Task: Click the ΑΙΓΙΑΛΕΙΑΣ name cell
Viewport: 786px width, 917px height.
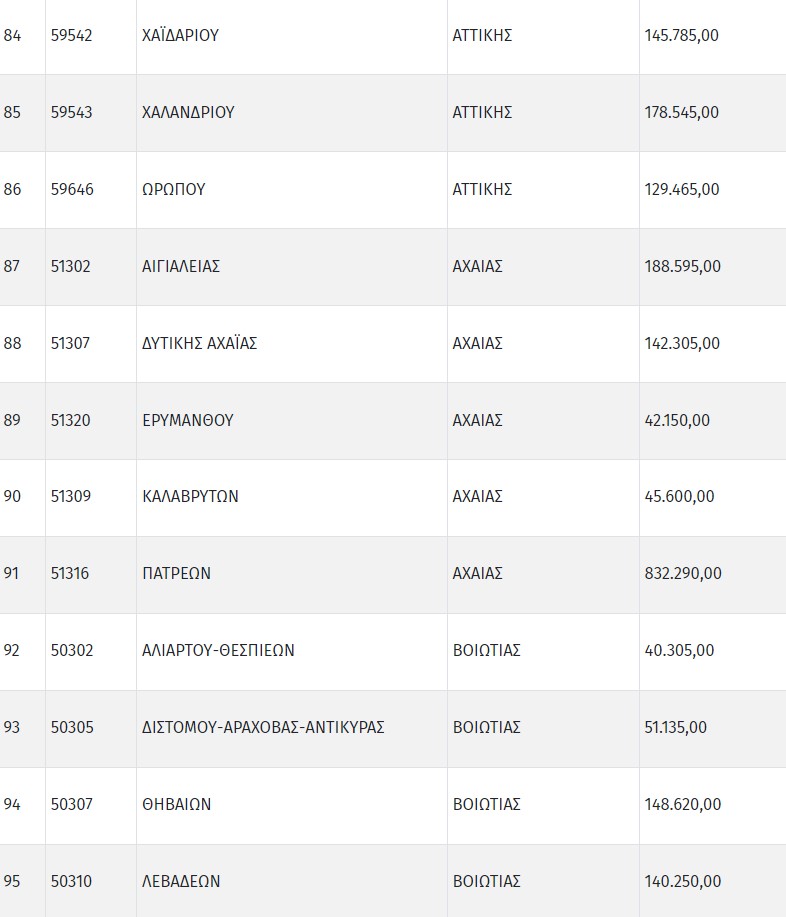Action: [181, 266]
